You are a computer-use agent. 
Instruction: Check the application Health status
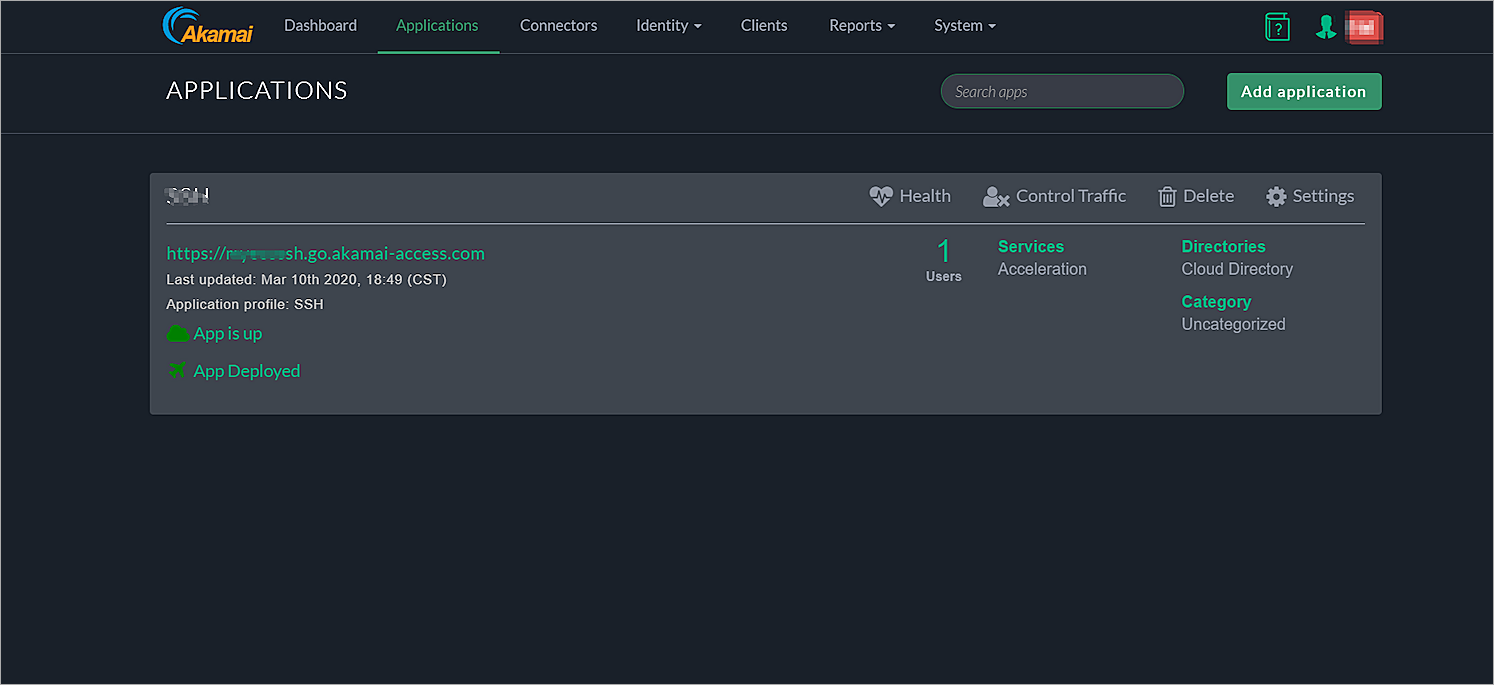click(x=909, y=196)
